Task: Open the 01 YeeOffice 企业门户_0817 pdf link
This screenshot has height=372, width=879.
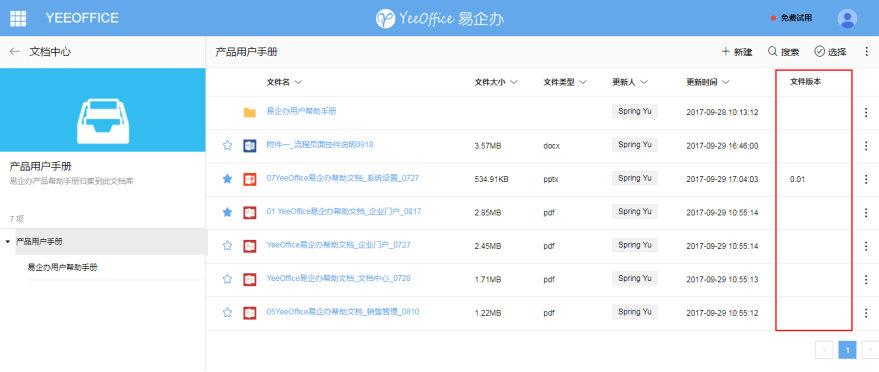Action: pos(344,212)
